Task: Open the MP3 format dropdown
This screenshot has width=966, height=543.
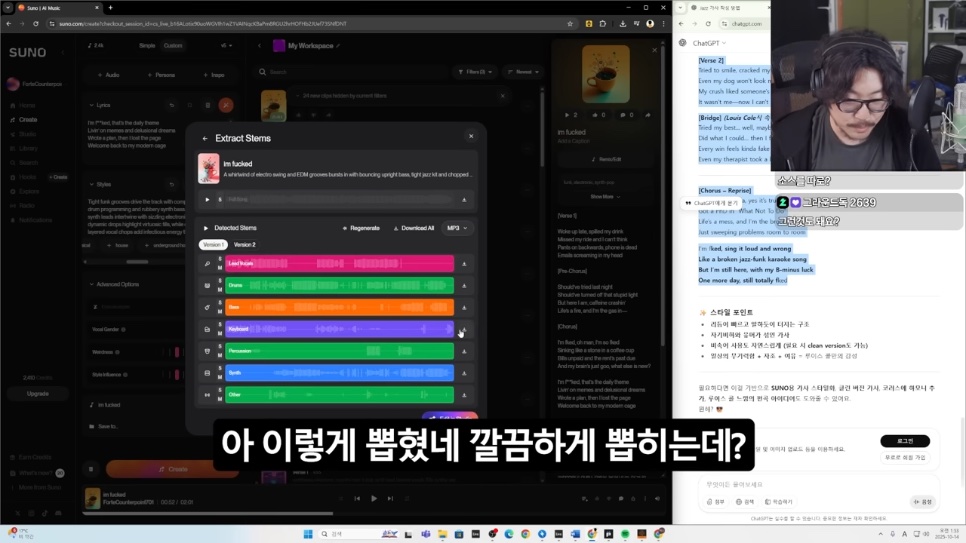Action: [x=457, y=228]
